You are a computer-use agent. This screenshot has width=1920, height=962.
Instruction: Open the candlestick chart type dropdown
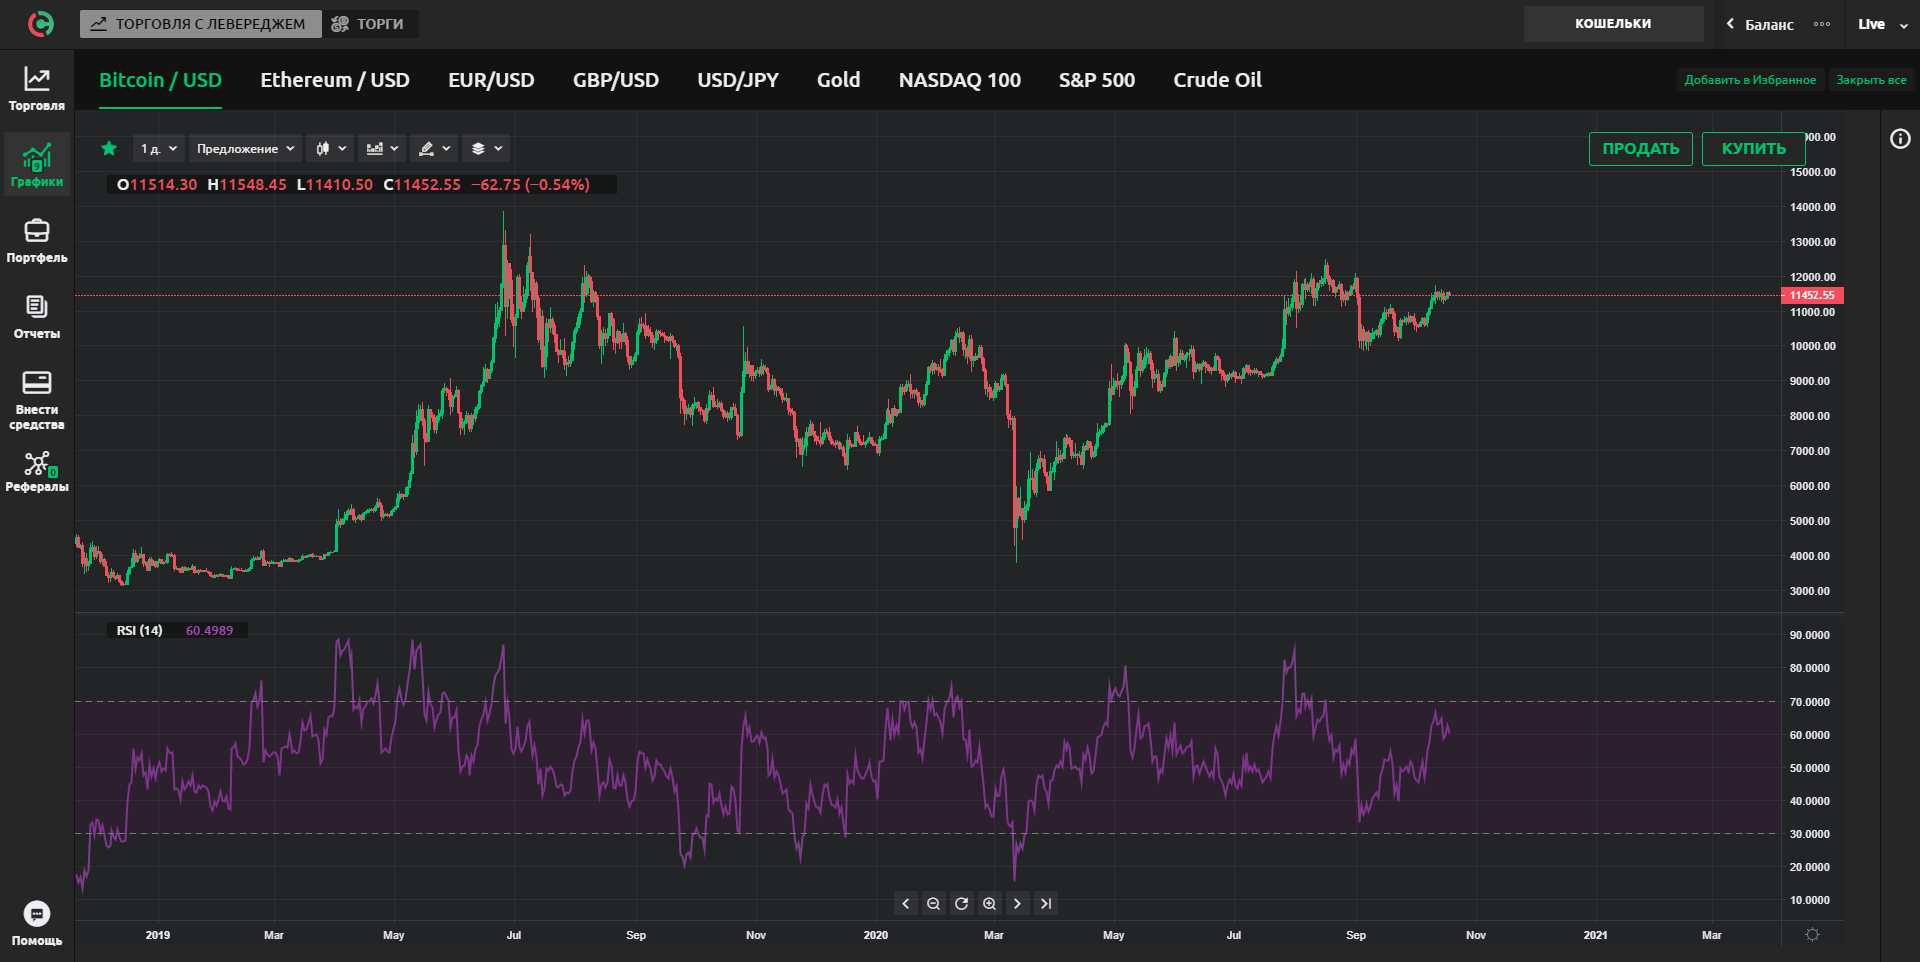(x=330, y=149)
